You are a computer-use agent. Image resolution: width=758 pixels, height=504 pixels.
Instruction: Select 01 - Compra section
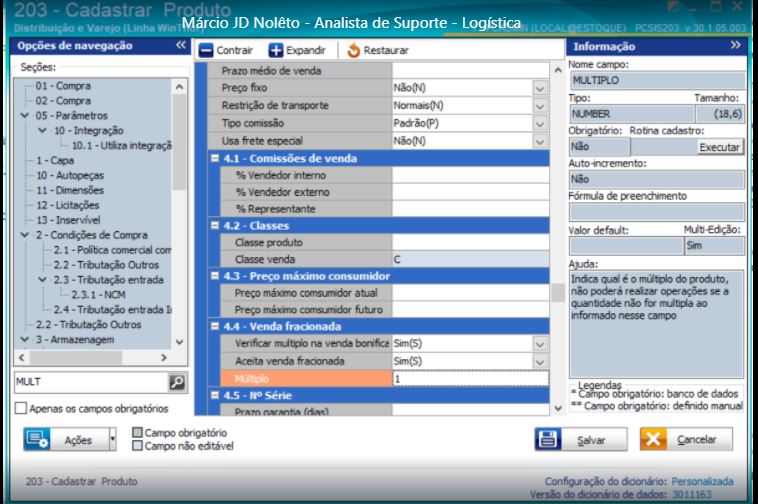click(x=63, y=86)
